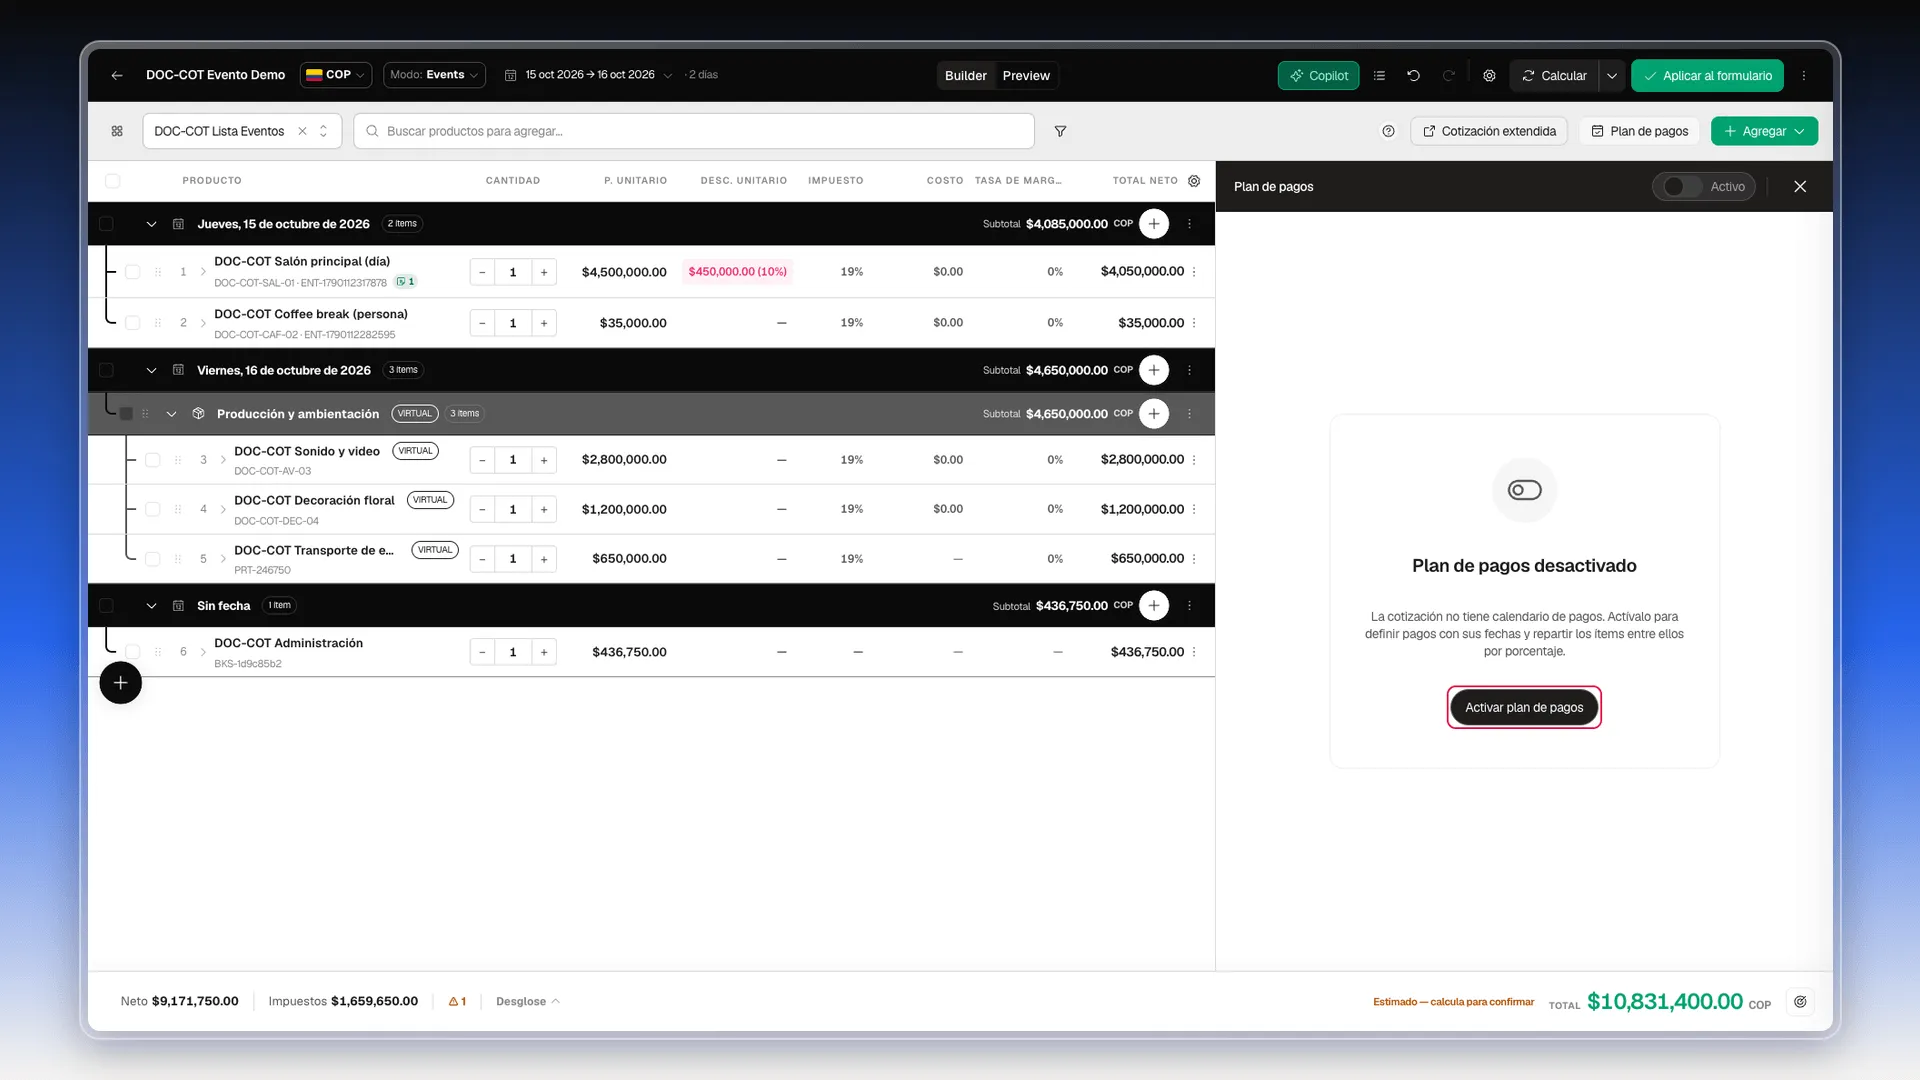Image resolution: width=1920 pixels, height=1080 pixels.
Task: Open the product filter funnel icon
Action: click(1060, 131)
